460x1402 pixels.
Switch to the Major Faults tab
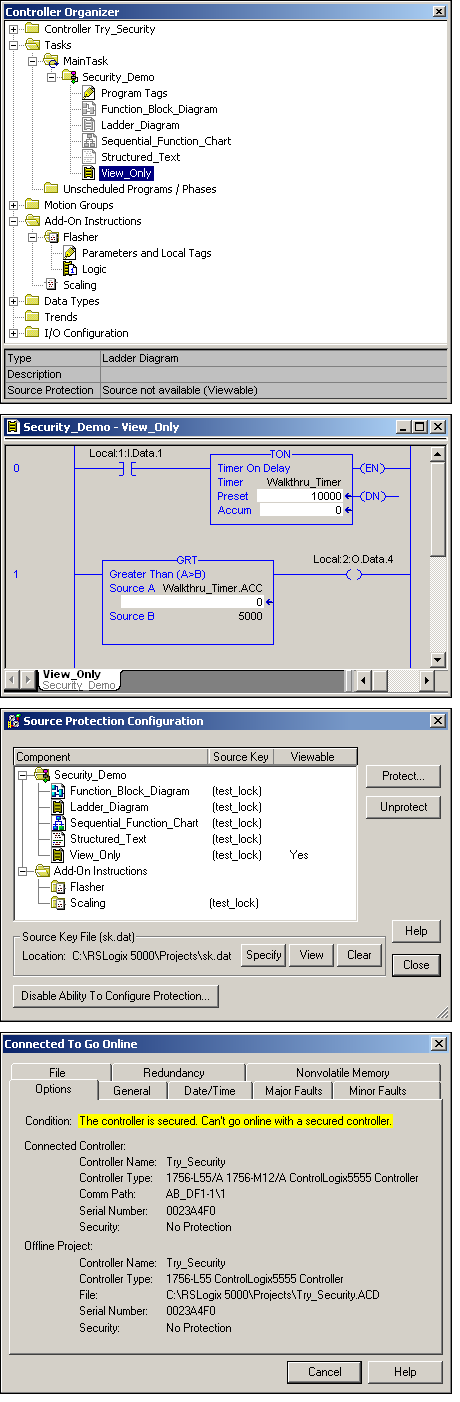(x=293, y=1091)
